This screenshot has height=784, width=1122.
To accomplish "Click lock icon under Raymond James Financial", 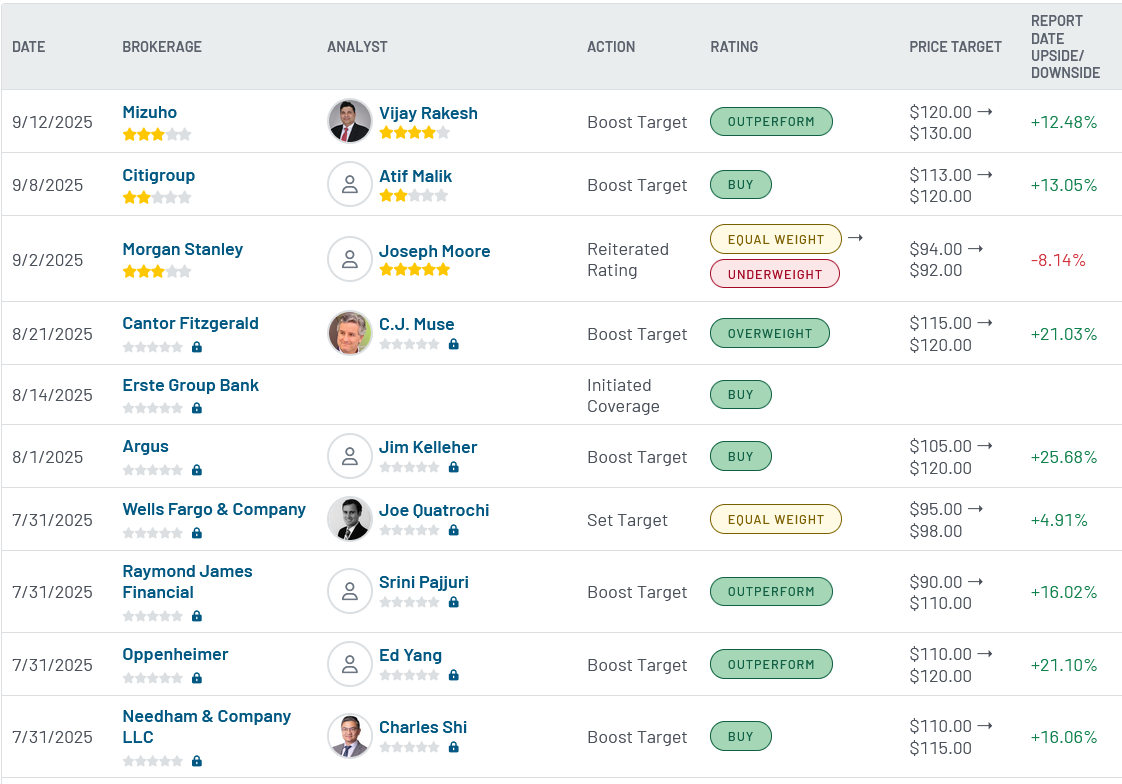I will (197, 616).
